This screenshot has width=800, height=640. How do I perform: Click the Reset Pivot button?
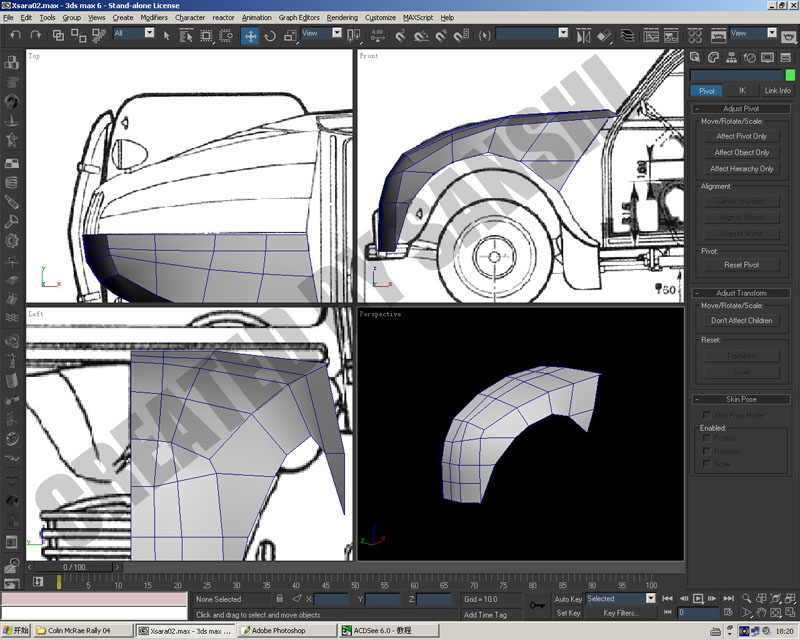pyautogui.click(x=741, y=265)
